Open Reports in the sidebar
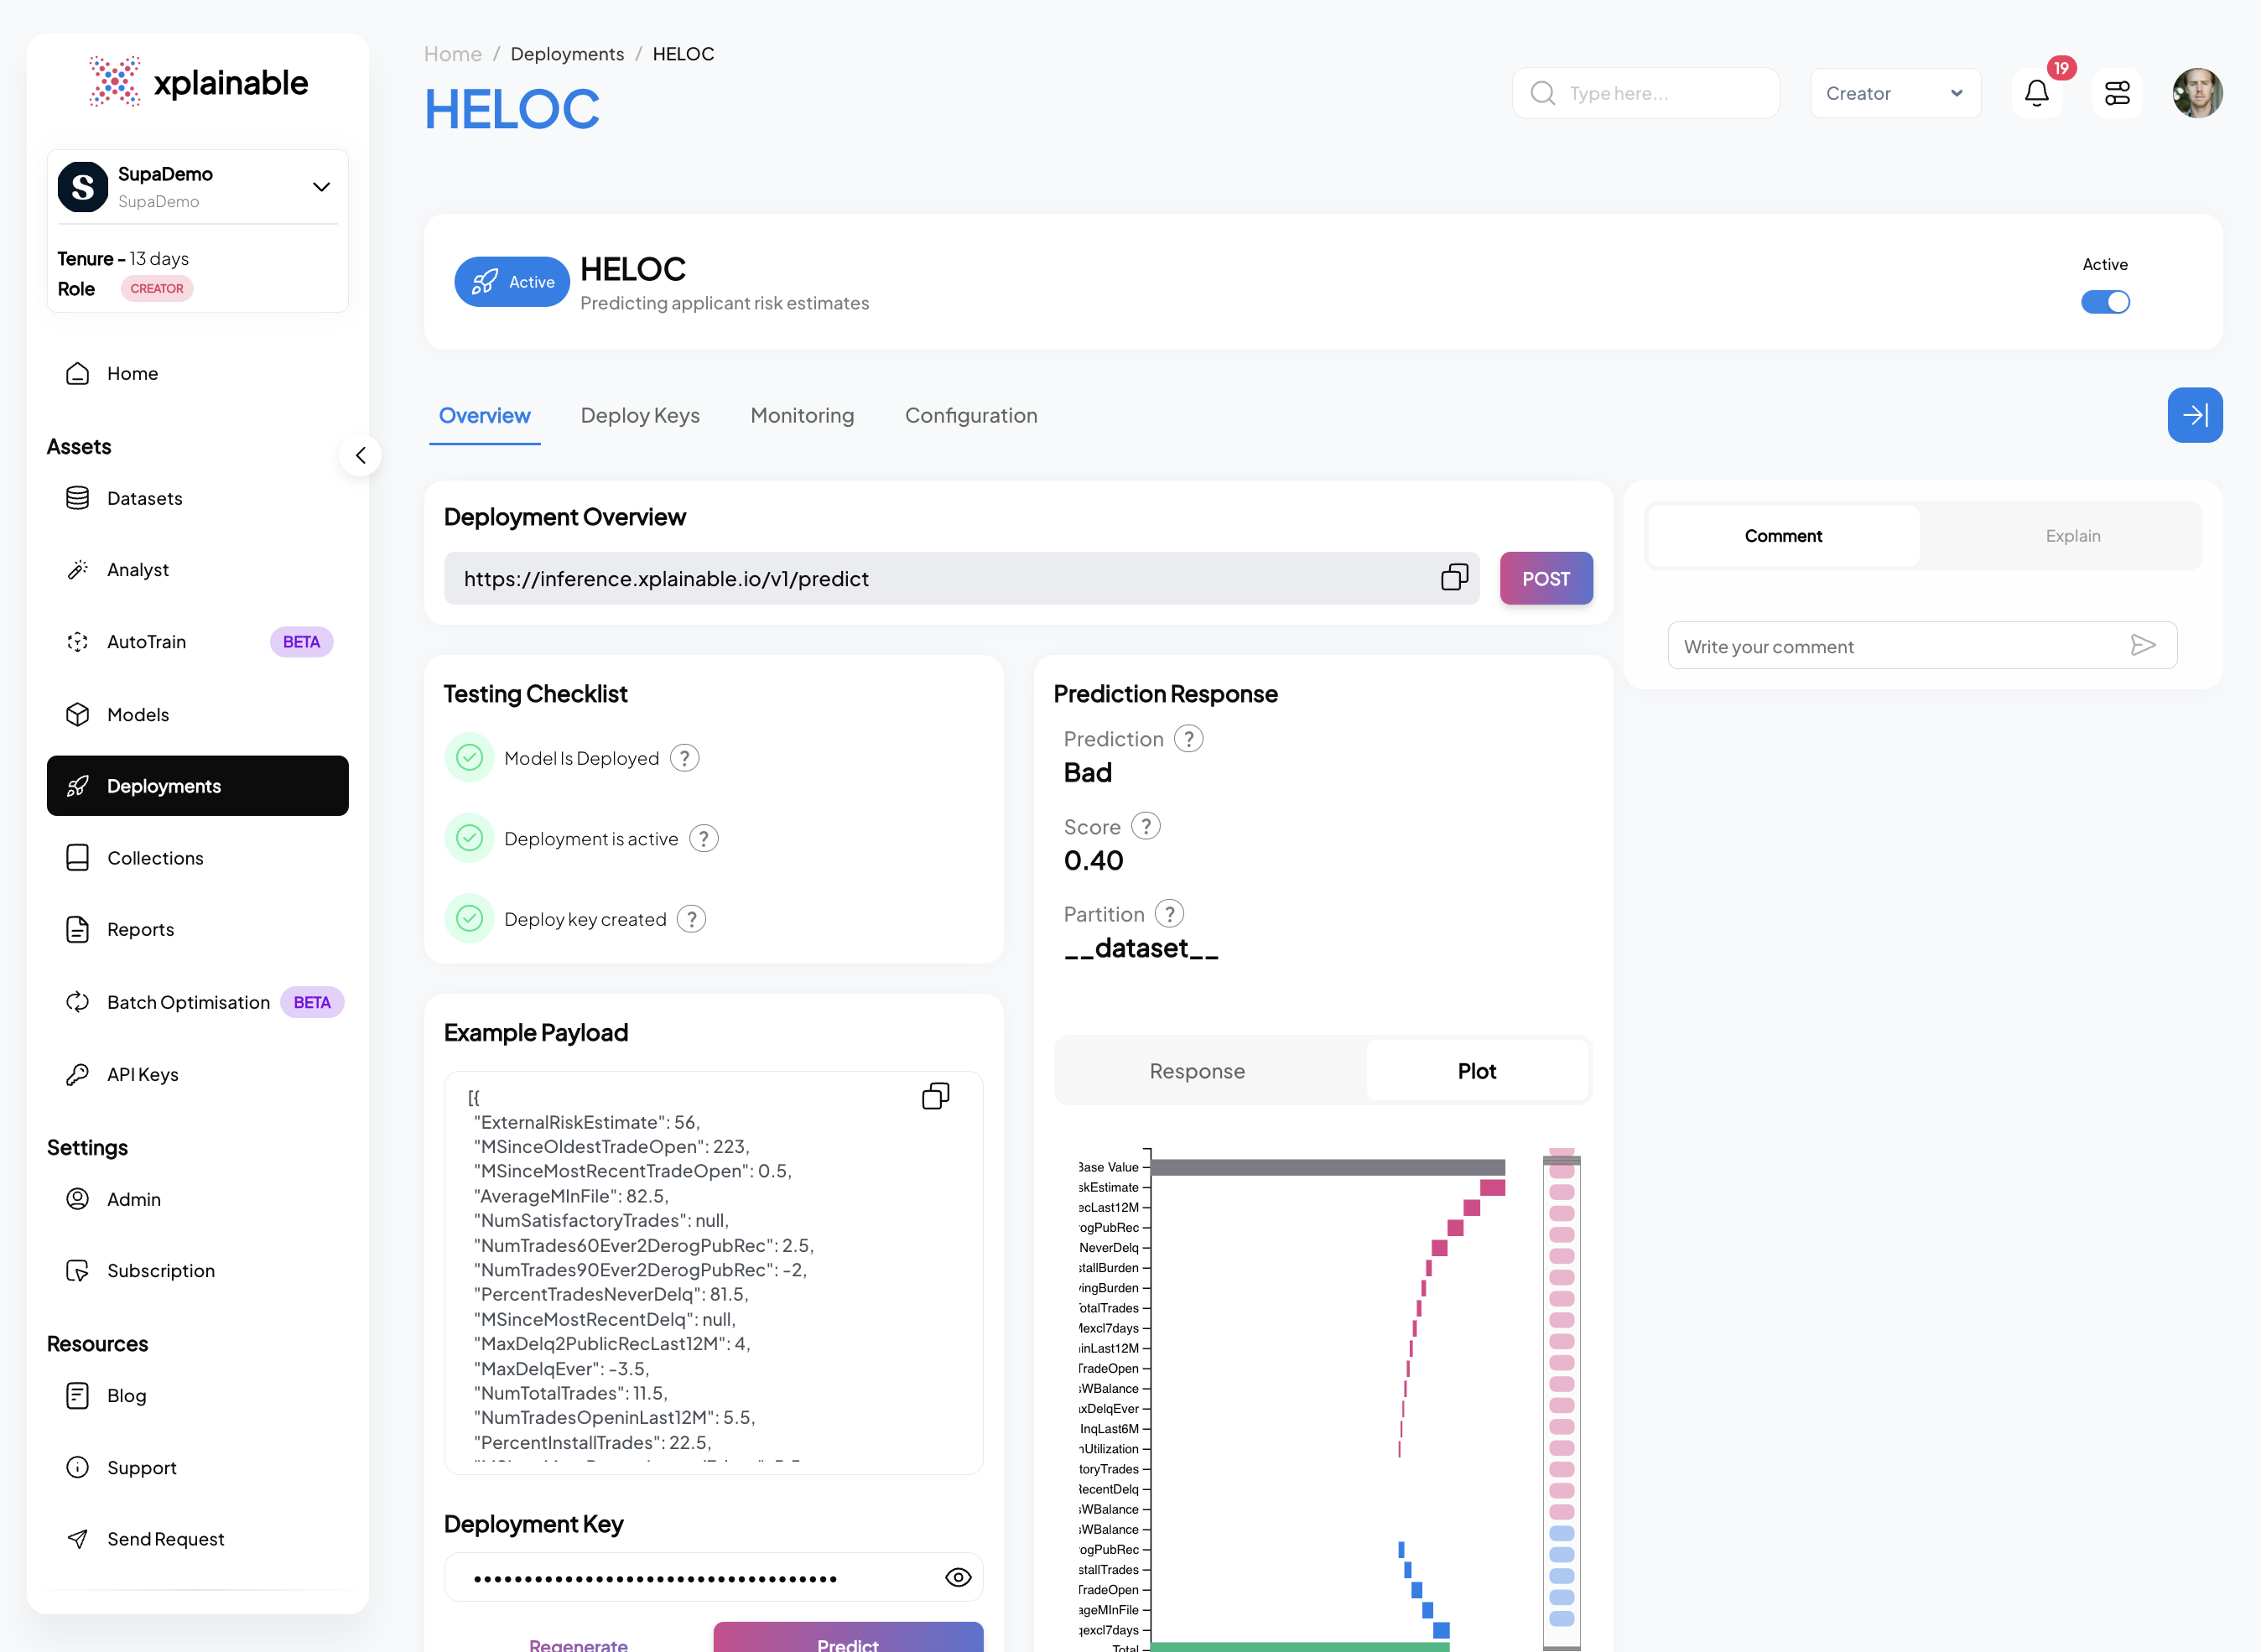2261x1652 pixels. (197, 929)
